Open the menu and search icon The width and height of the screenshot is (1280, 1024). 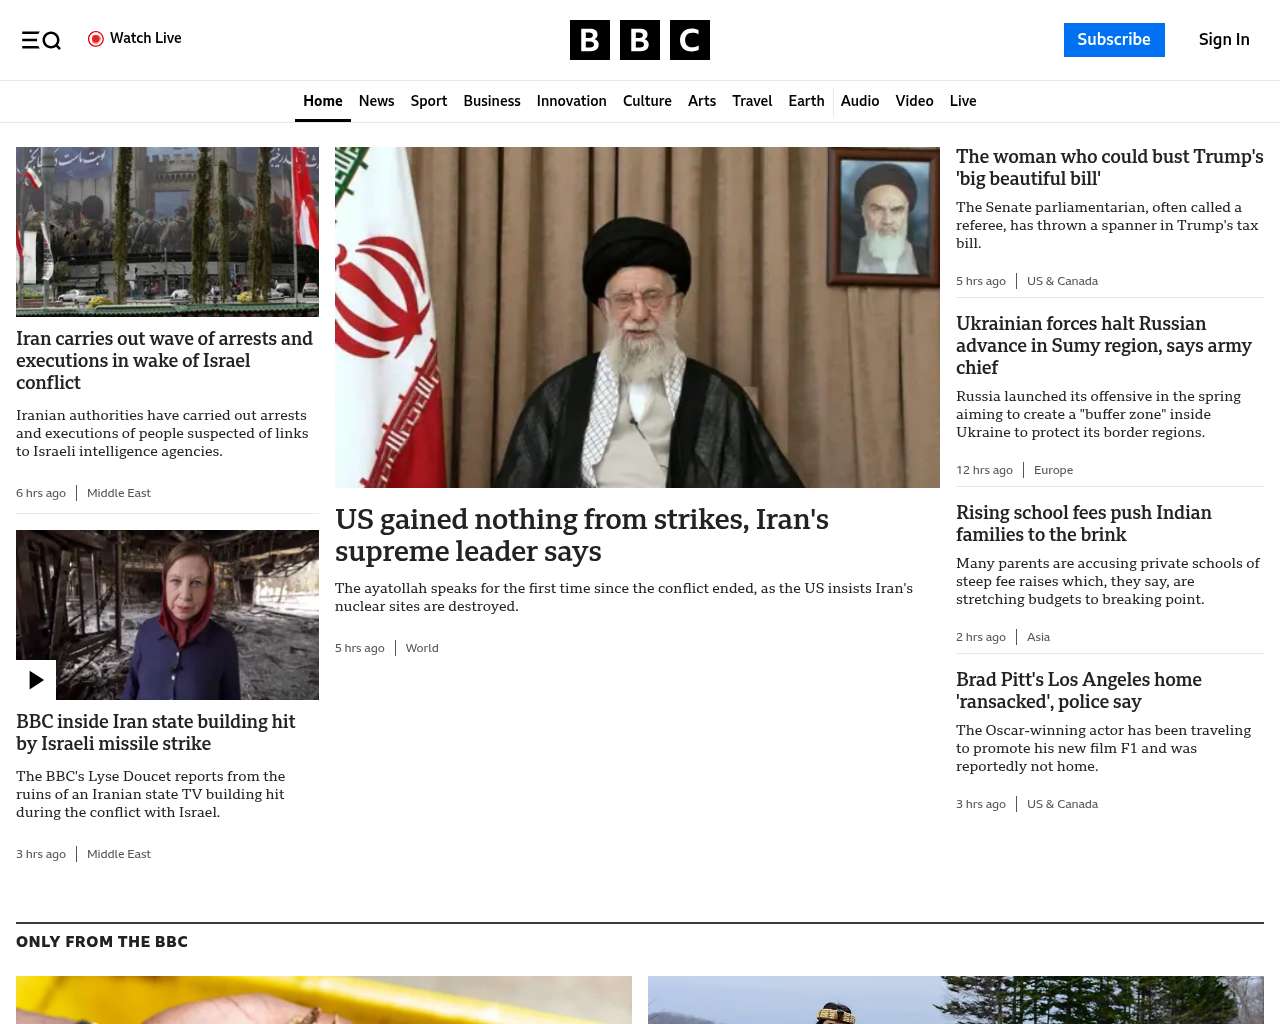point(41,40)
